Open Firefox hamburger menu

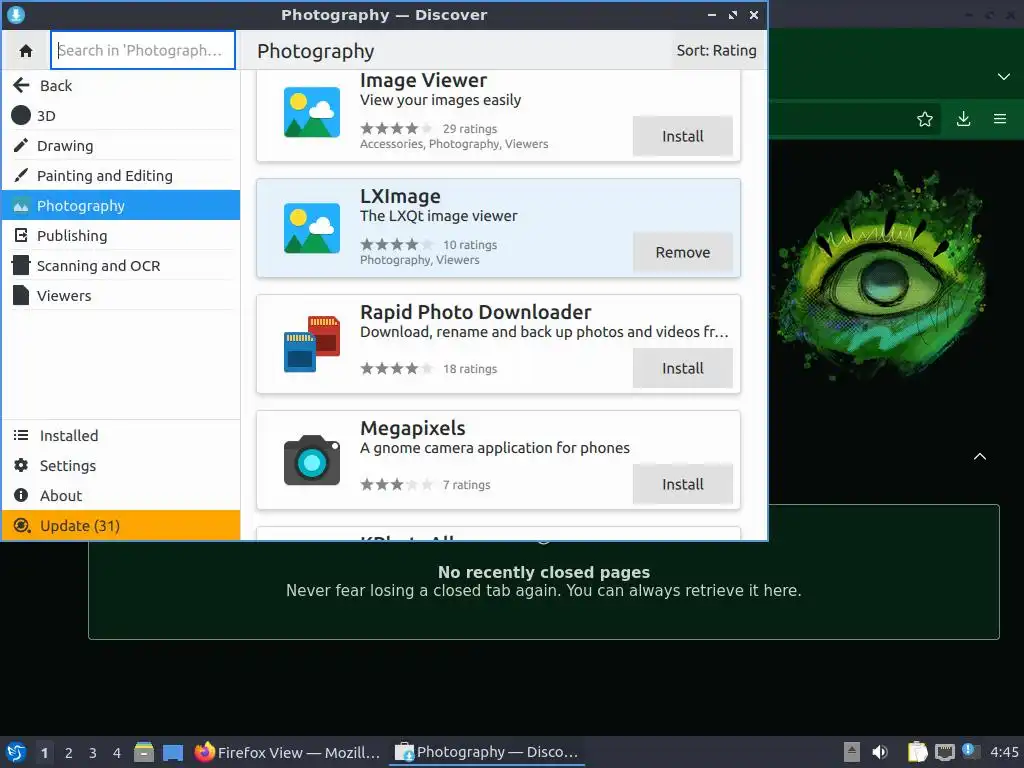[x=999, y=119]
